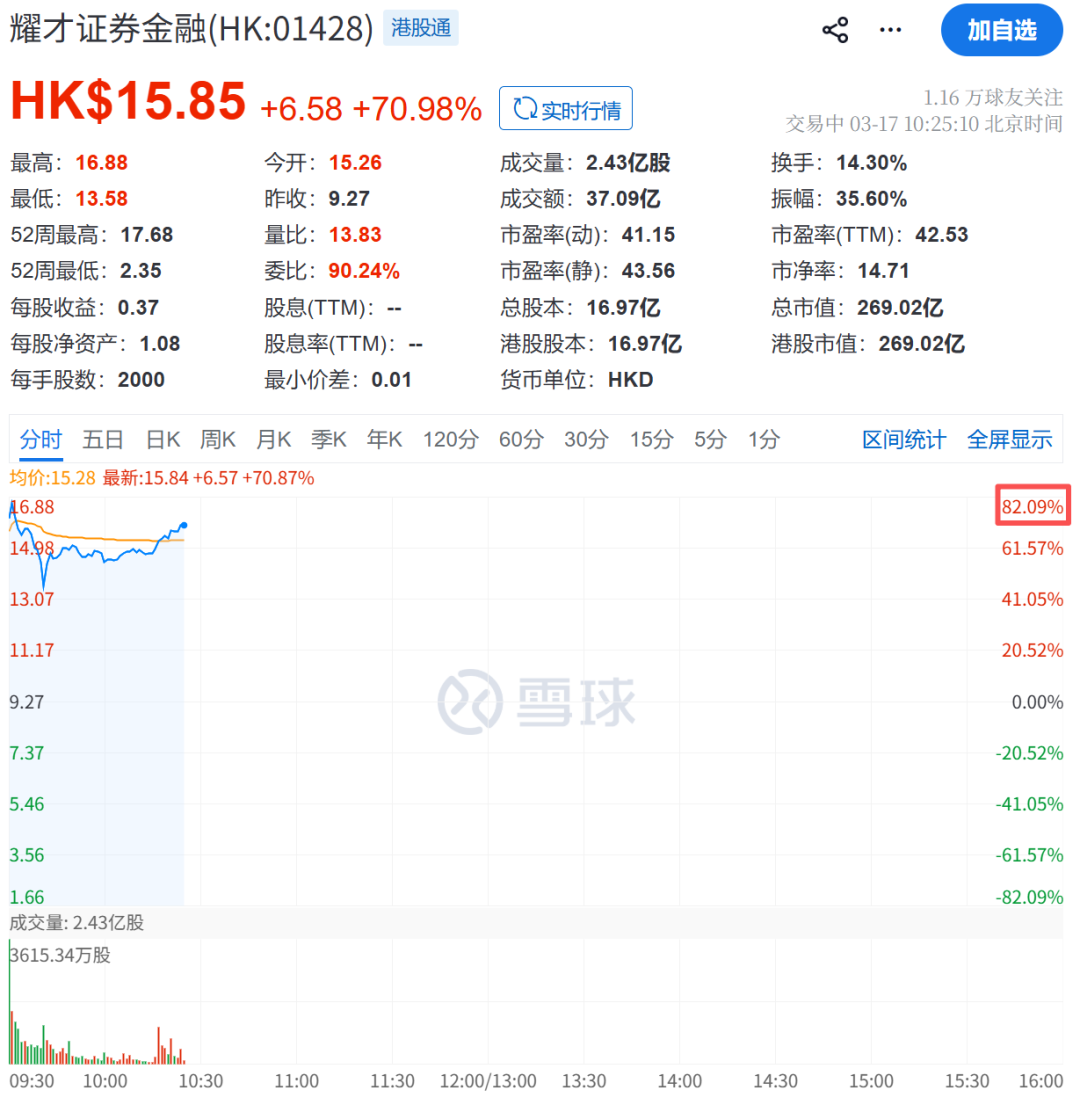Switch to the 日K daily candlestick tab
Screen dimensions: 1080x1105
point(162,439)
